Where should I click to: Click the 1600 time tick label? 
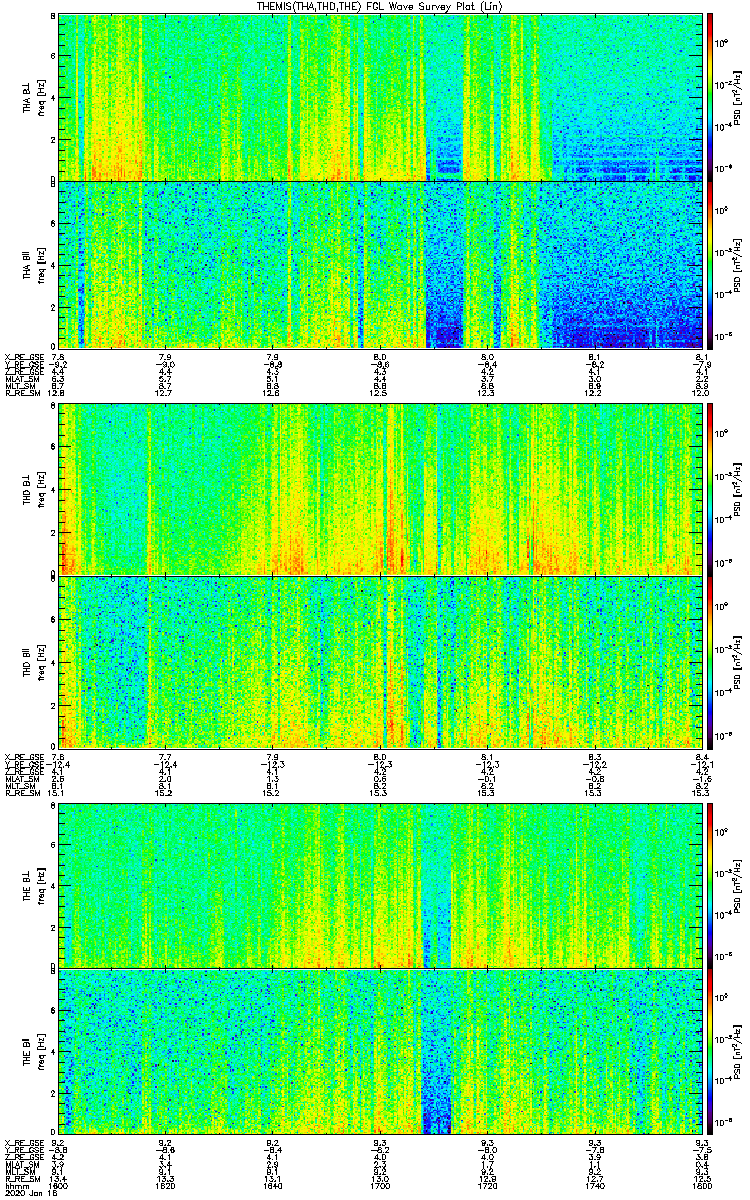click(x=58, y=1185)
